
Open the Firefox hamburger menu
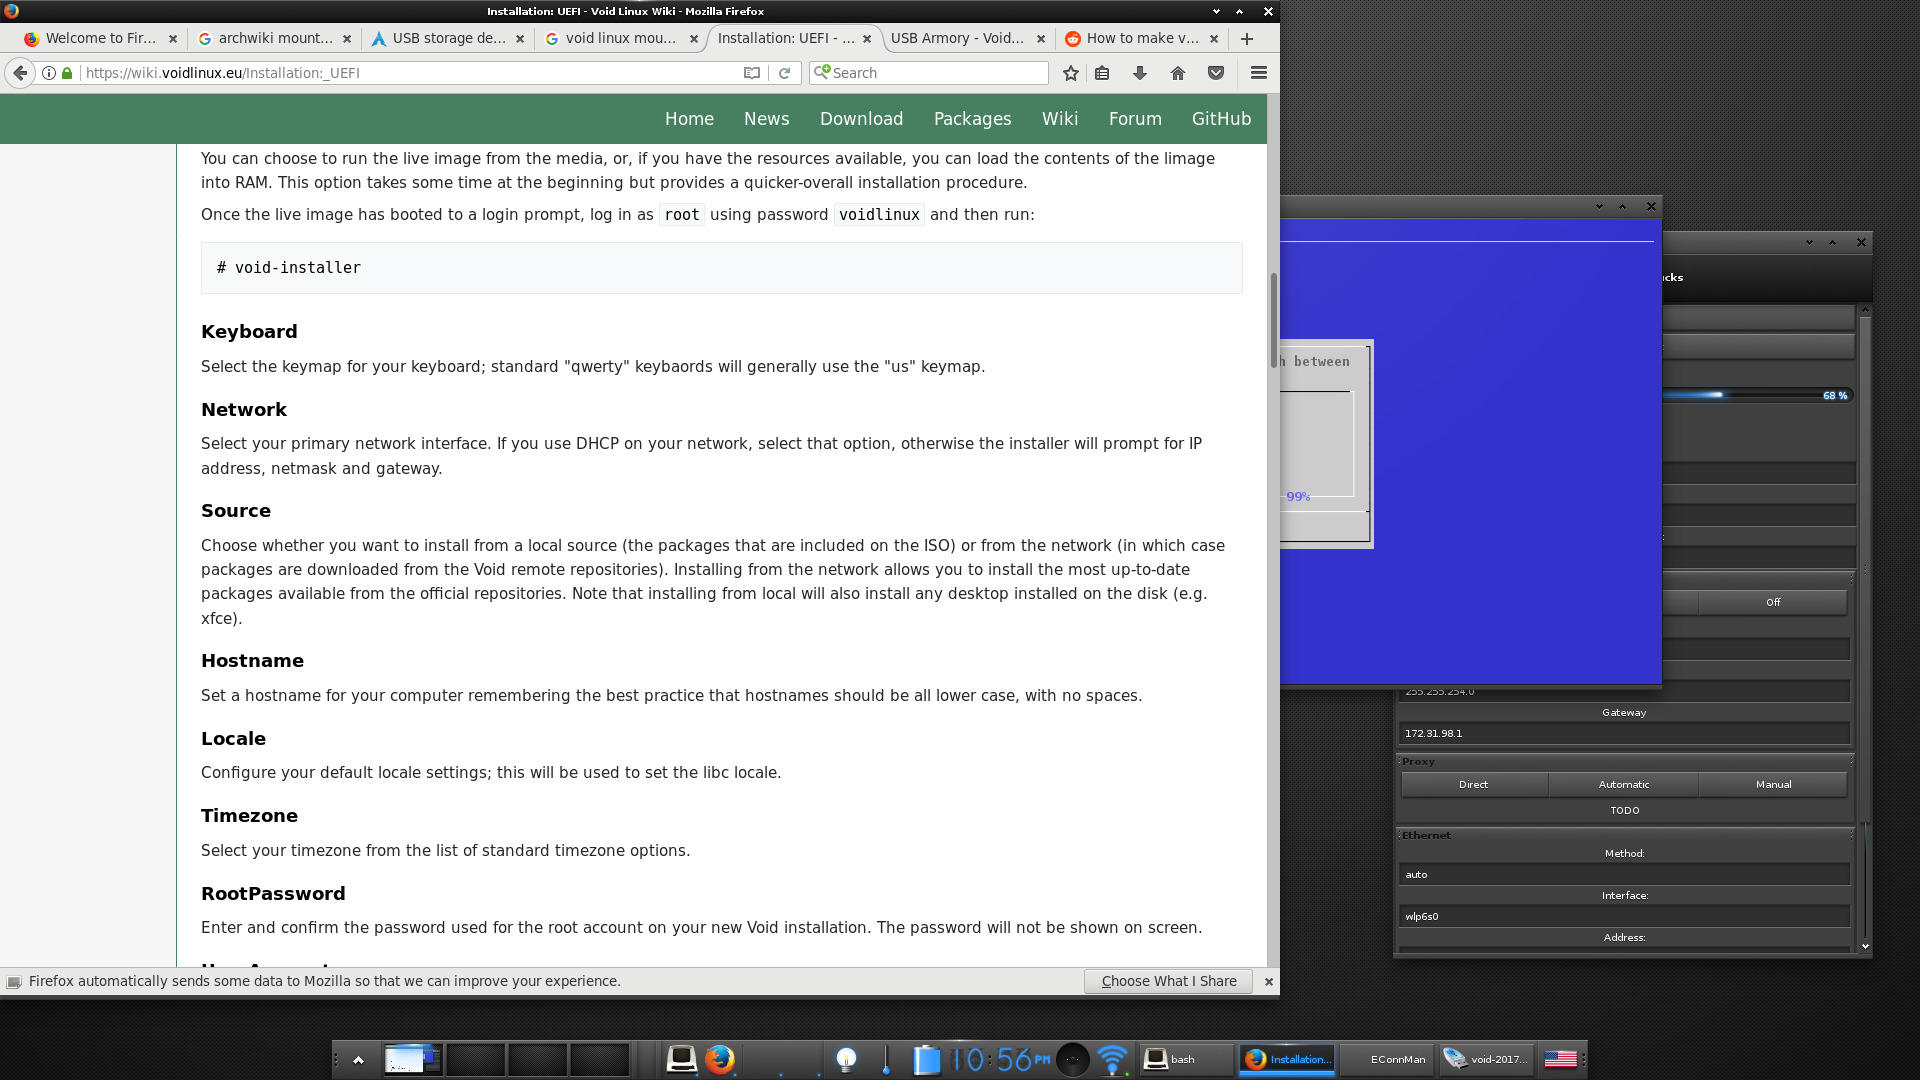click(1259, 73)
